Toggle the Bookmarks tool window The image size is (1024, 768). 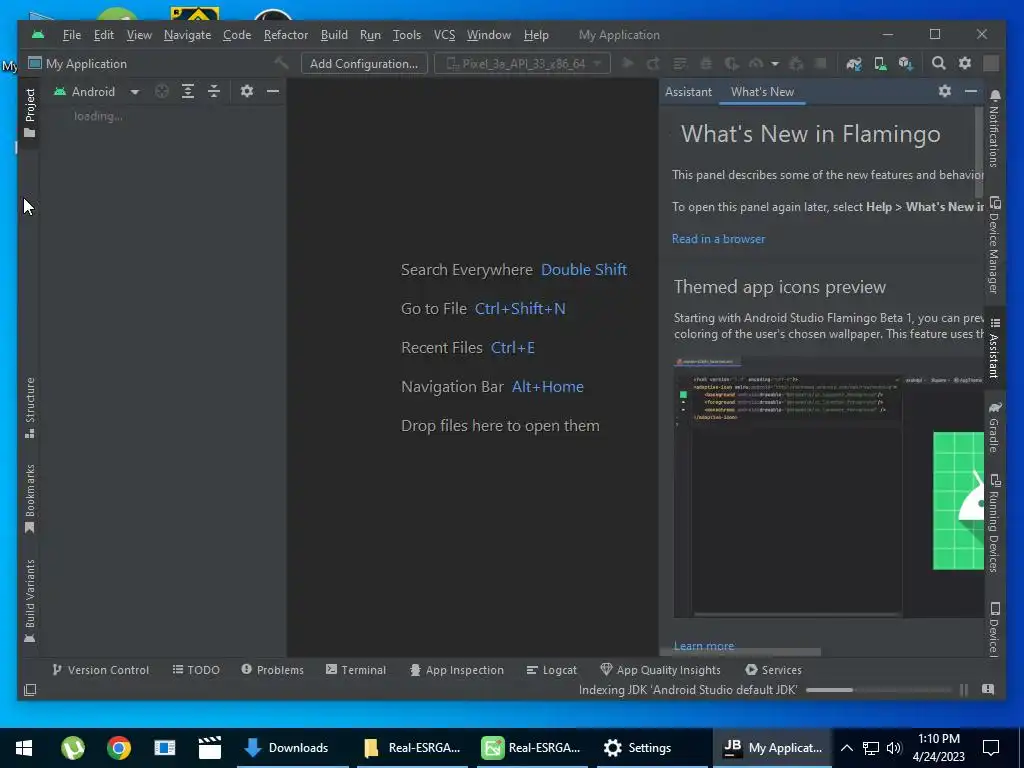point(29,499)
